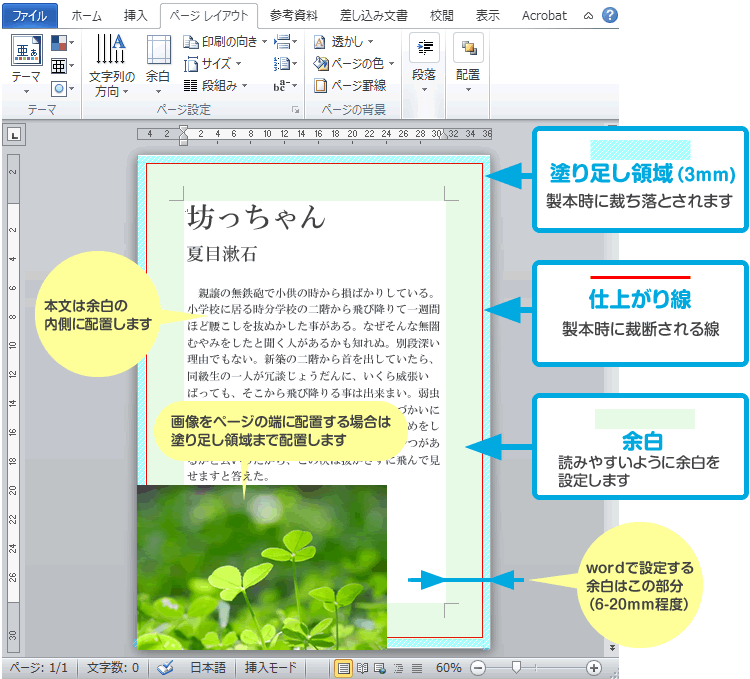
Task: Click the zoom out minus button
Action: [478, 667]
